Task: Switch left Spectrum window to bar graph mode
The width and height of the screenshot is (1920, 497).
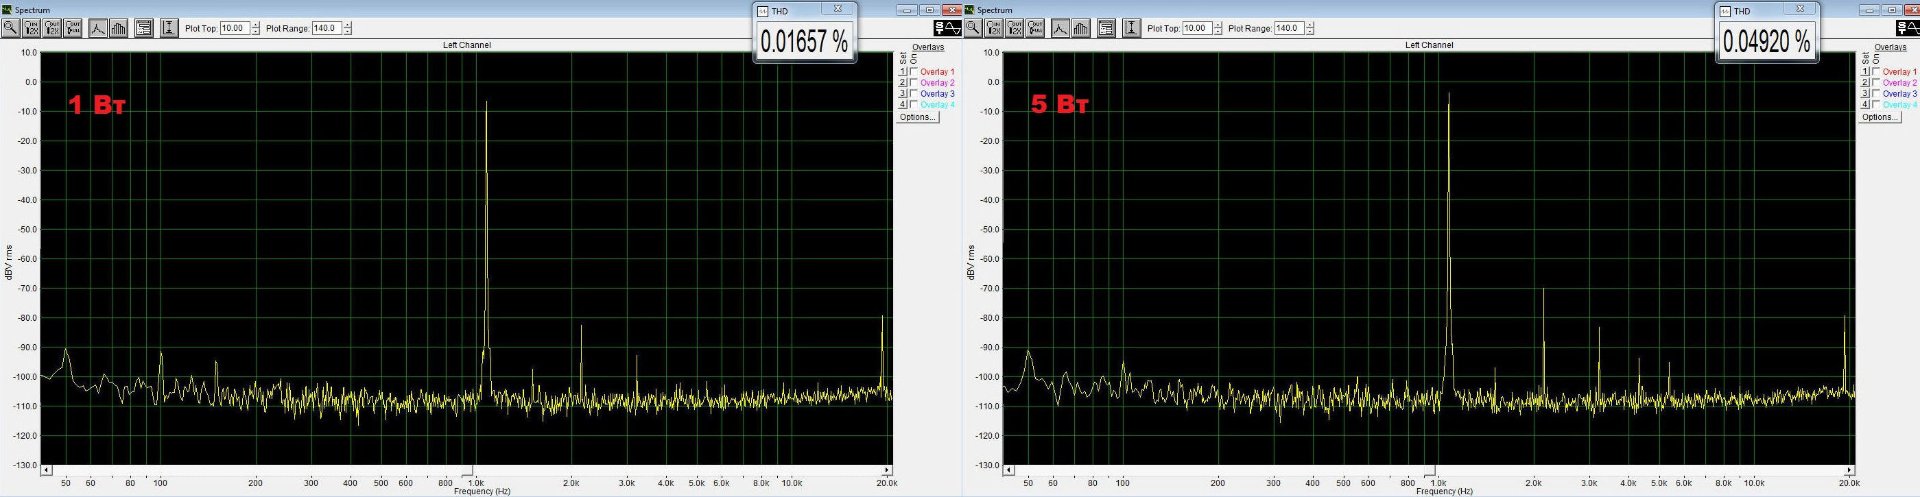Action: [x=119, y=28]
